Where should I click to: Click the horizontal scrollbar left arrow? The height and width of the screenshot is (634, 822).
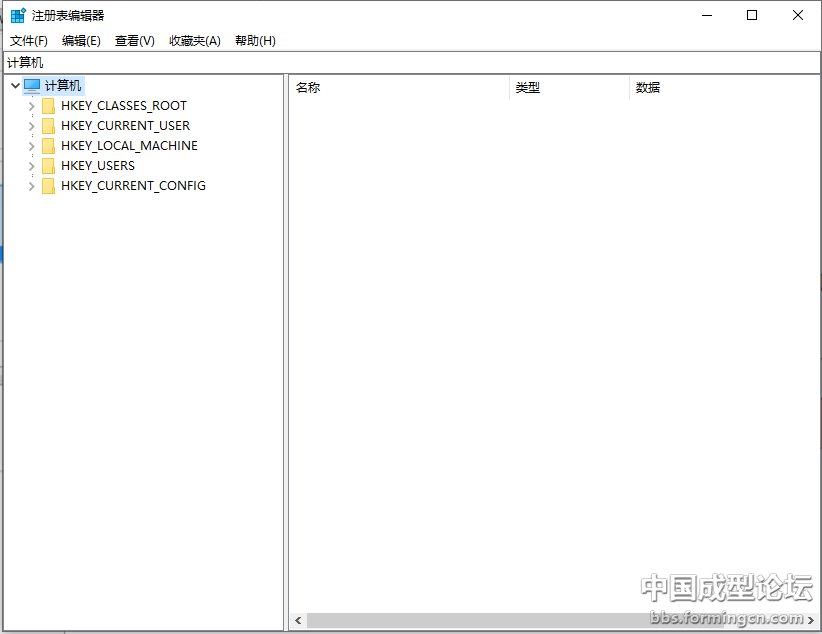pyautogui.click(x=298, y=621)
